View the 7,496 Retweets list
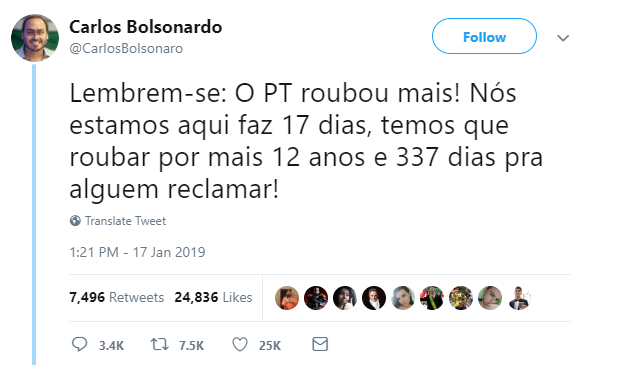629x374 pixels. click(117, 297)
